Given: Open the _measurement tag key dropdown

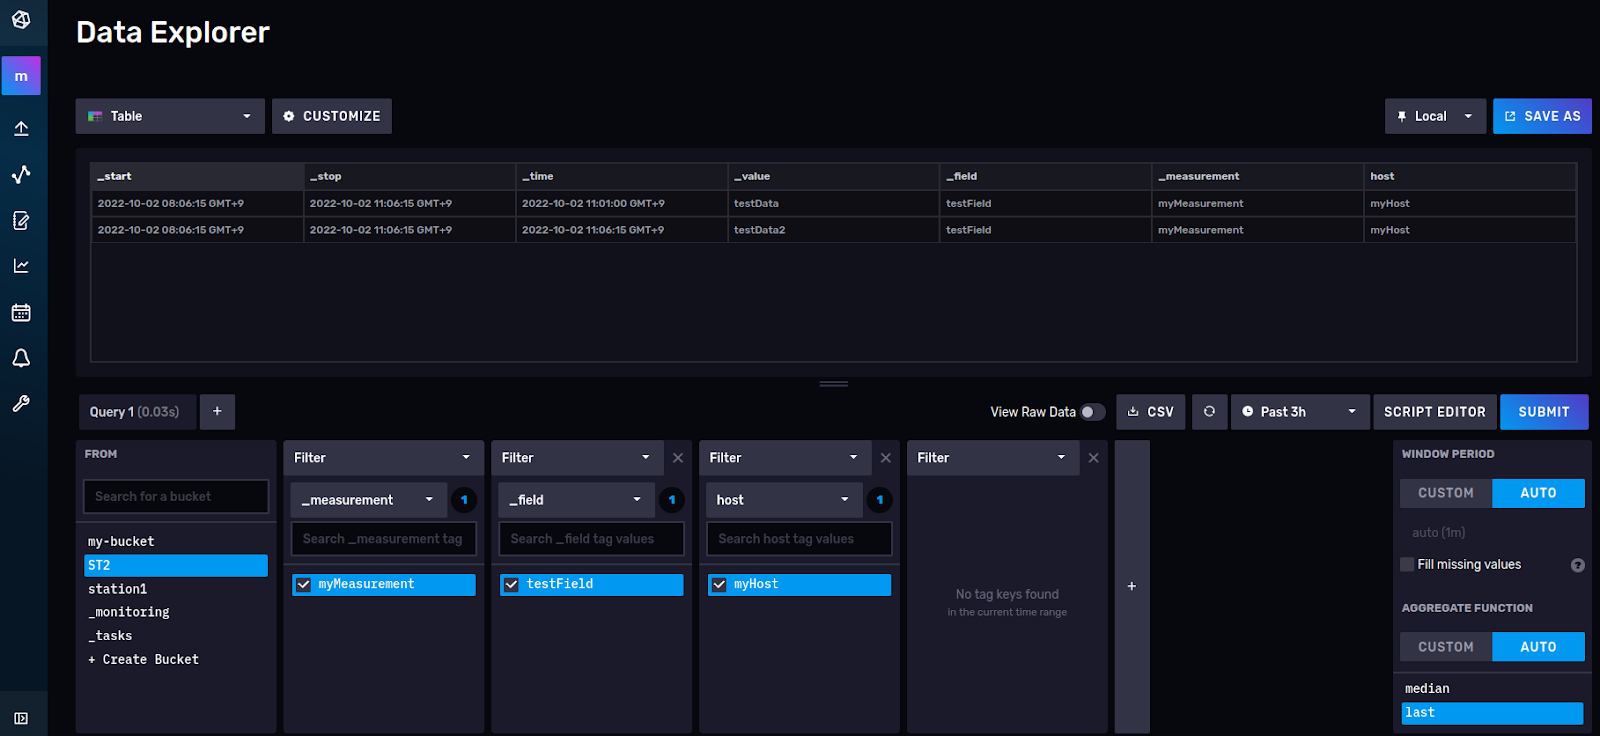Looking at the screenshot, I should [x=369, y=500].
